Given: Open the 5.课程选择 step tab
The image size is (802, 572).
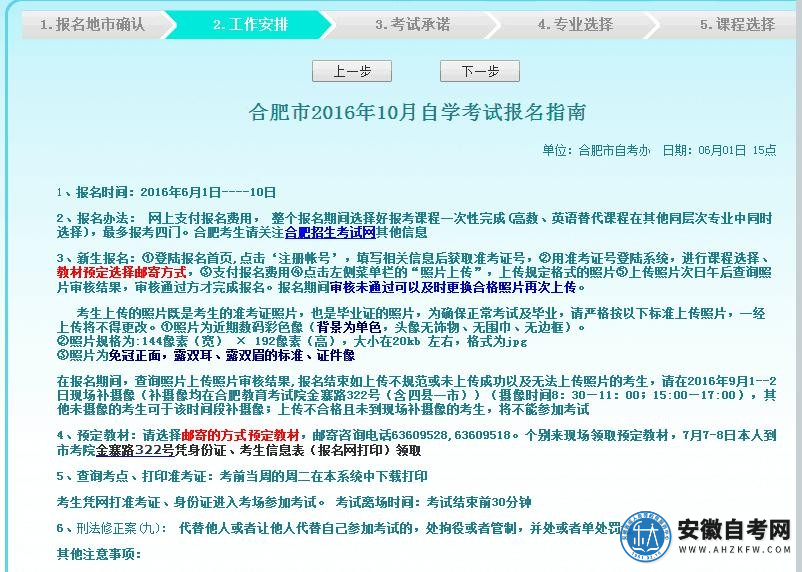Looking at the screenshot, I should click(x=737, y=25).
